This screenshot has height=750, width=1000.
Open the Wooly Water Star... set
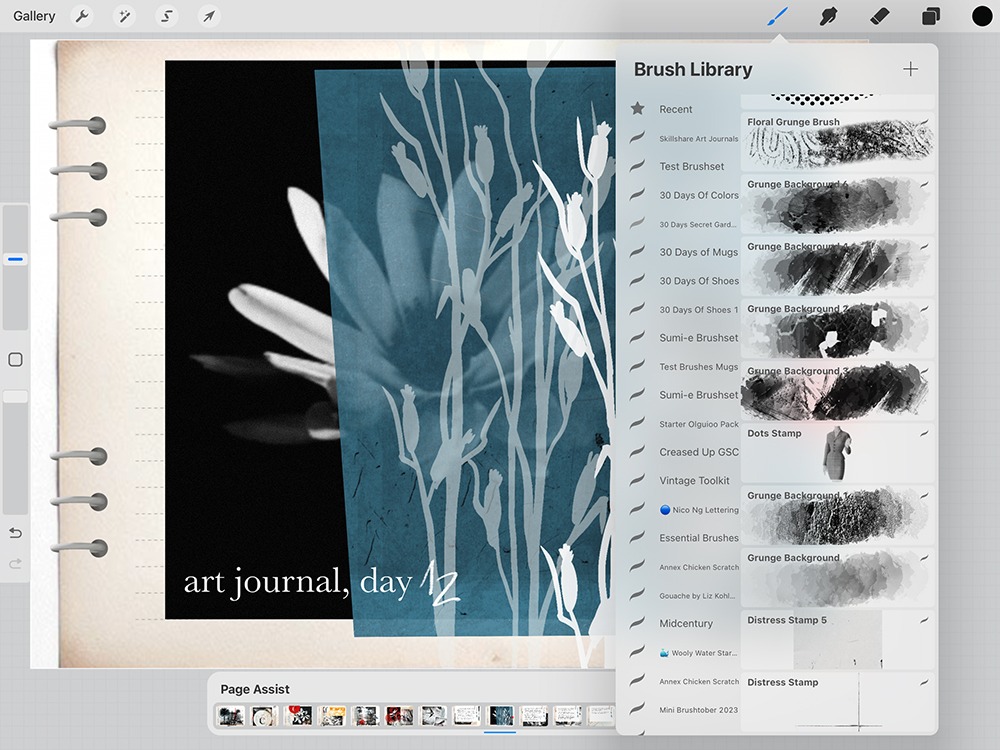(x=698, y=653)
